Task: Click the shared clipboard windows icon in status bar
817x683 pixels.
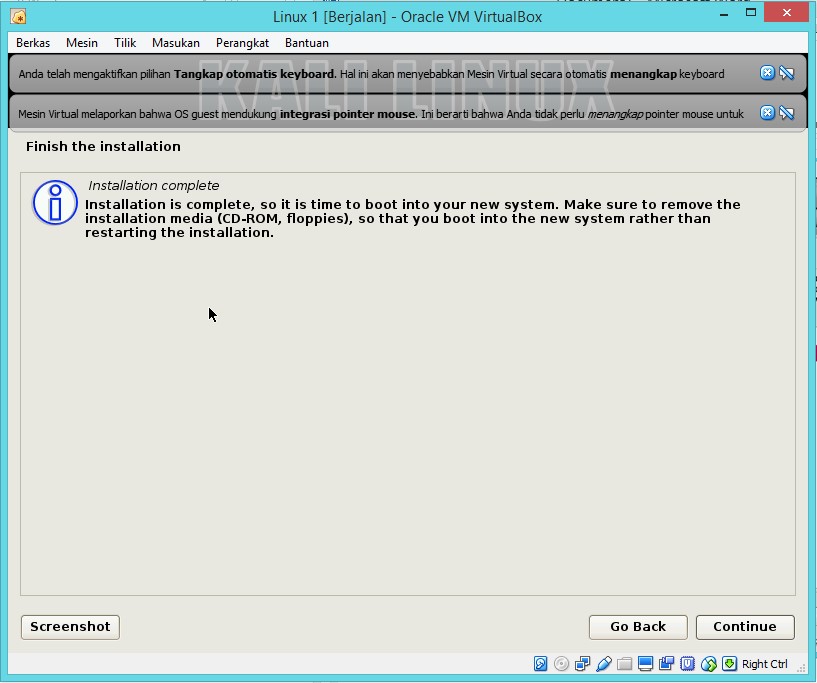Action: tap(666, 664)
